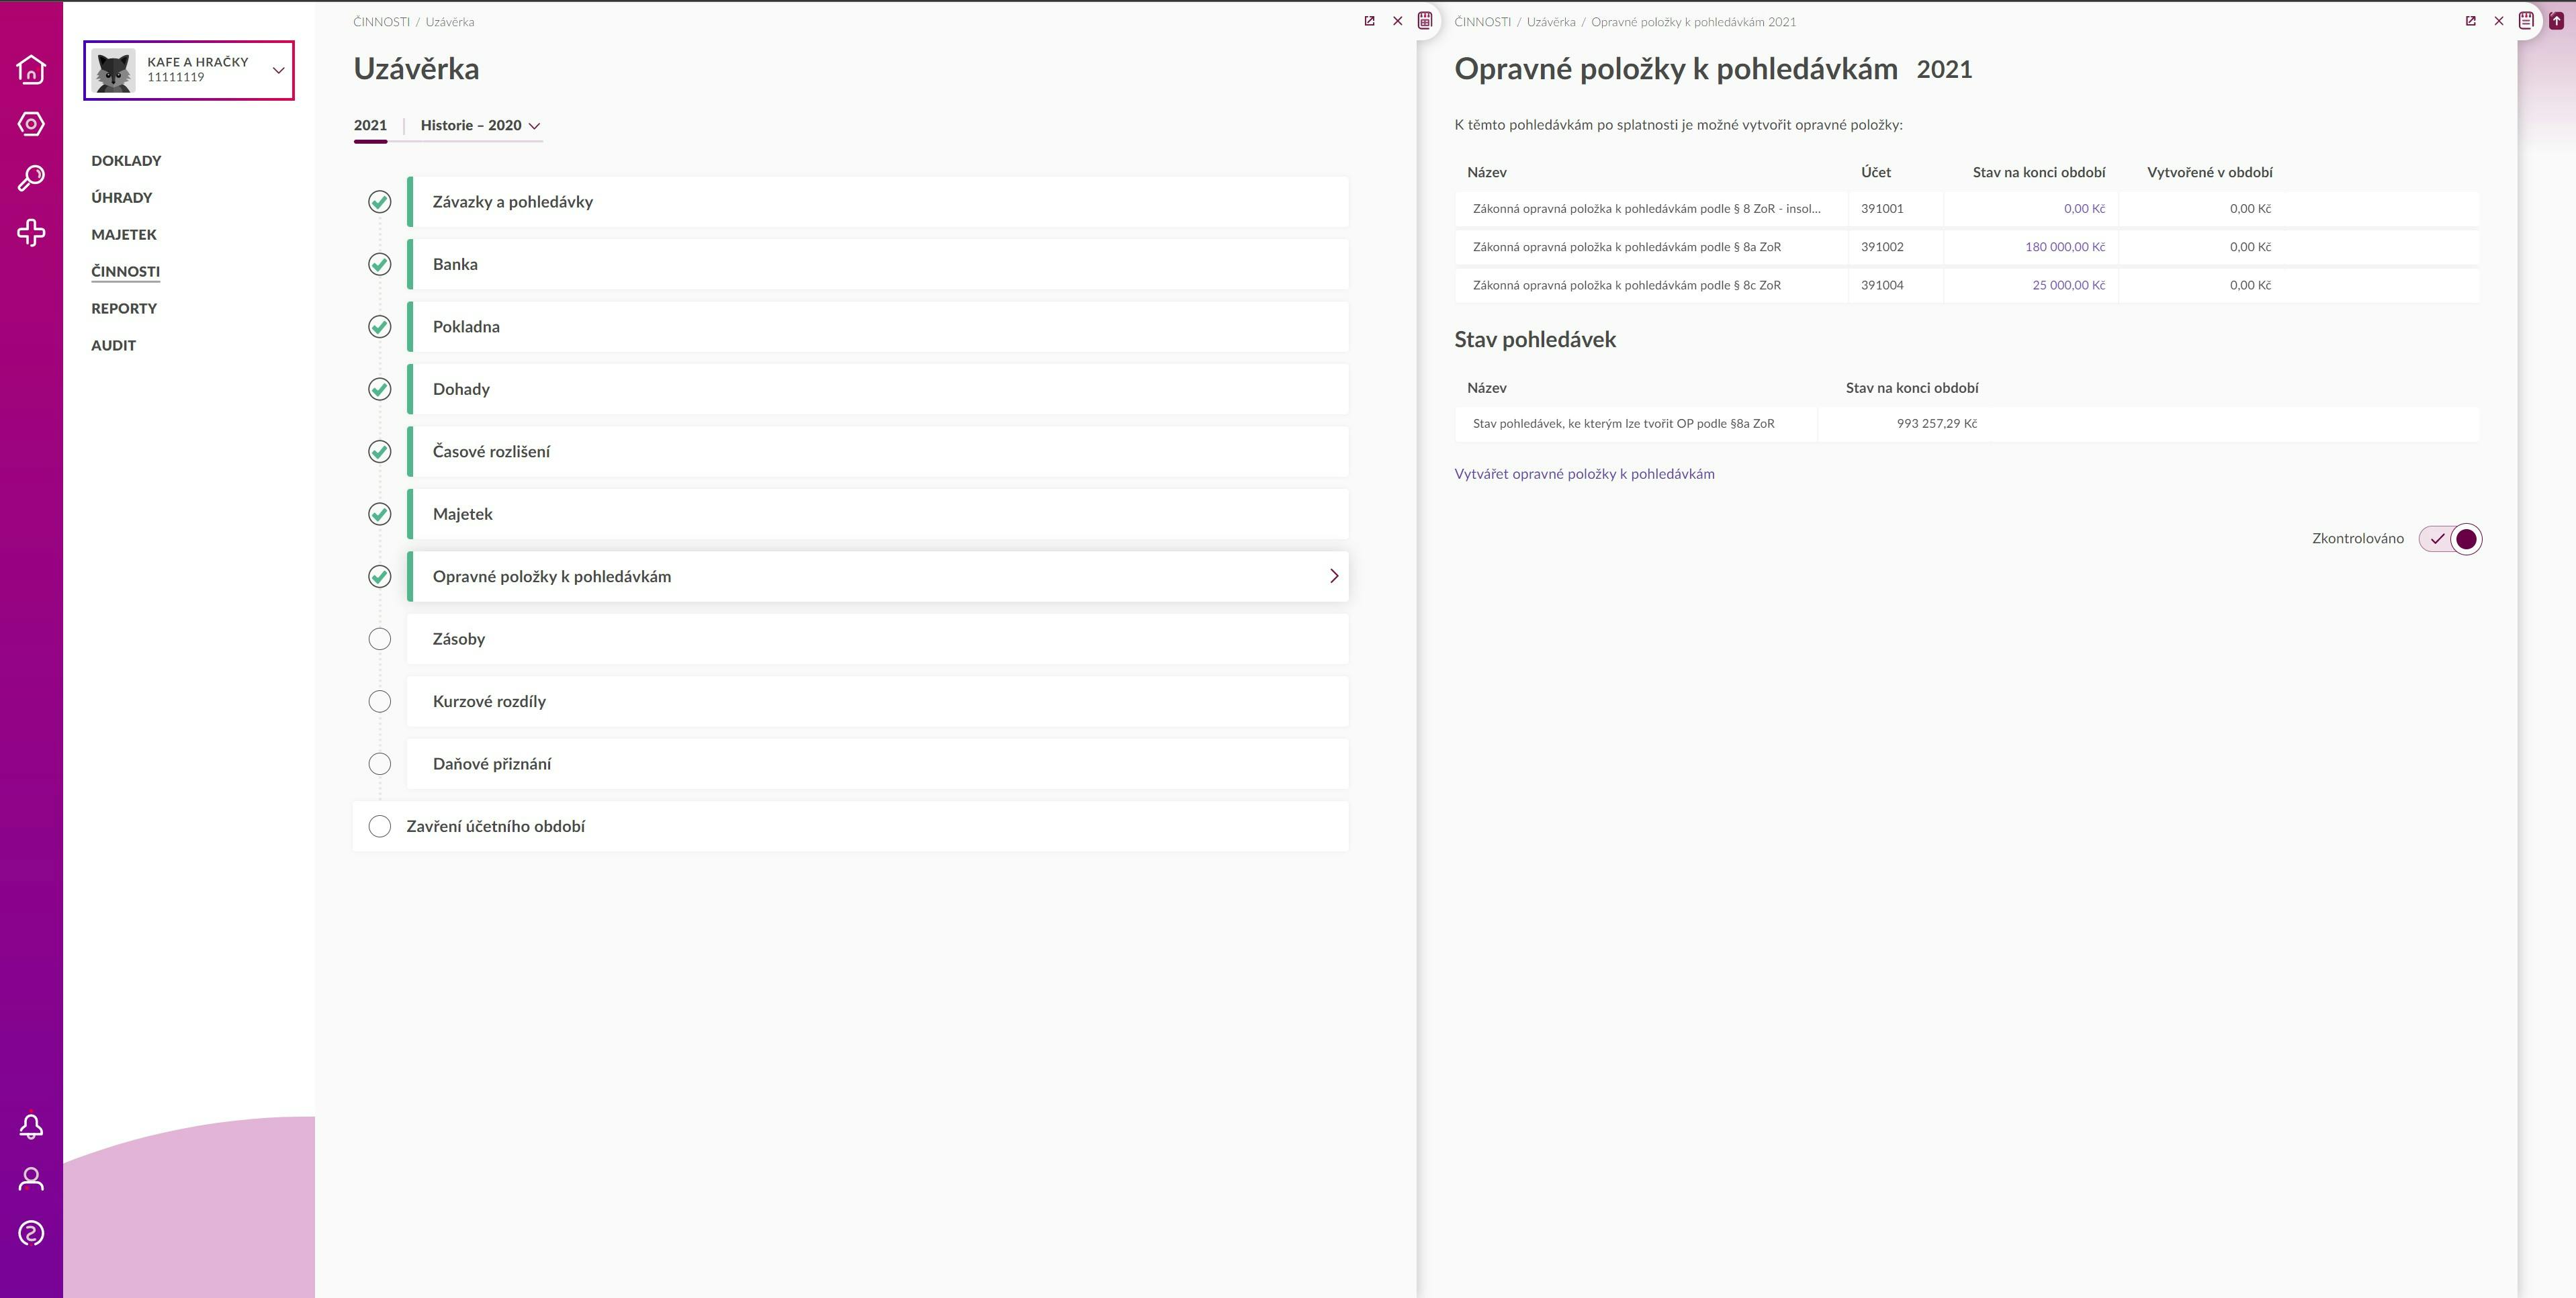The width and height of the screenshot is (2576, 1298).
Task: Click the green check circle next to Závazky a pohledávky
Action: point(379,202)
